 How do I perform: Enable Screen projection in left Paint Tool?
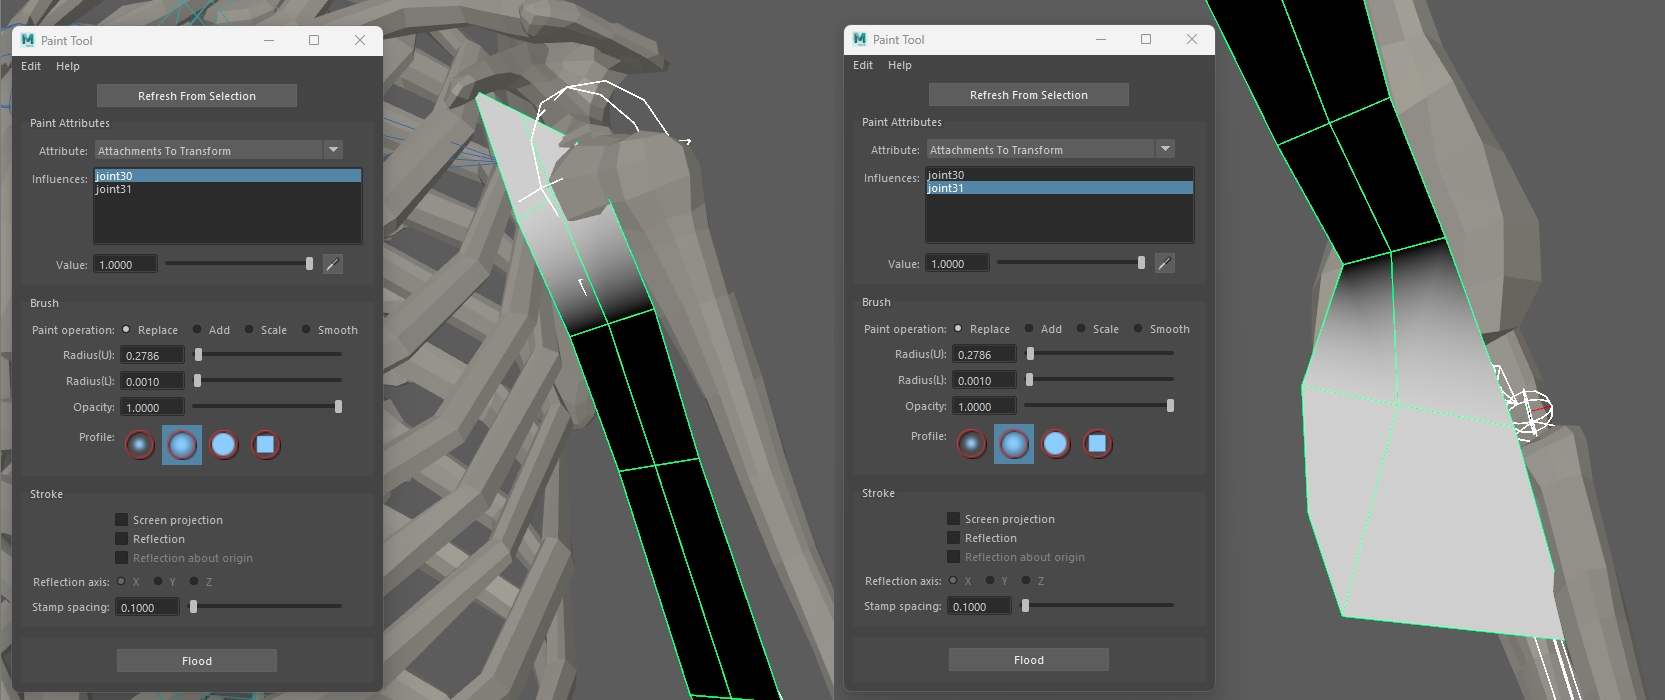[122, 520]
